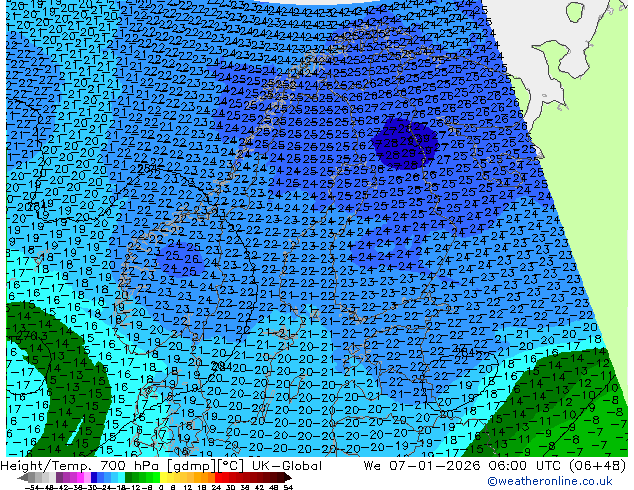
Task: Click the 'UK-Global' model name label
Action: [287, 466]
